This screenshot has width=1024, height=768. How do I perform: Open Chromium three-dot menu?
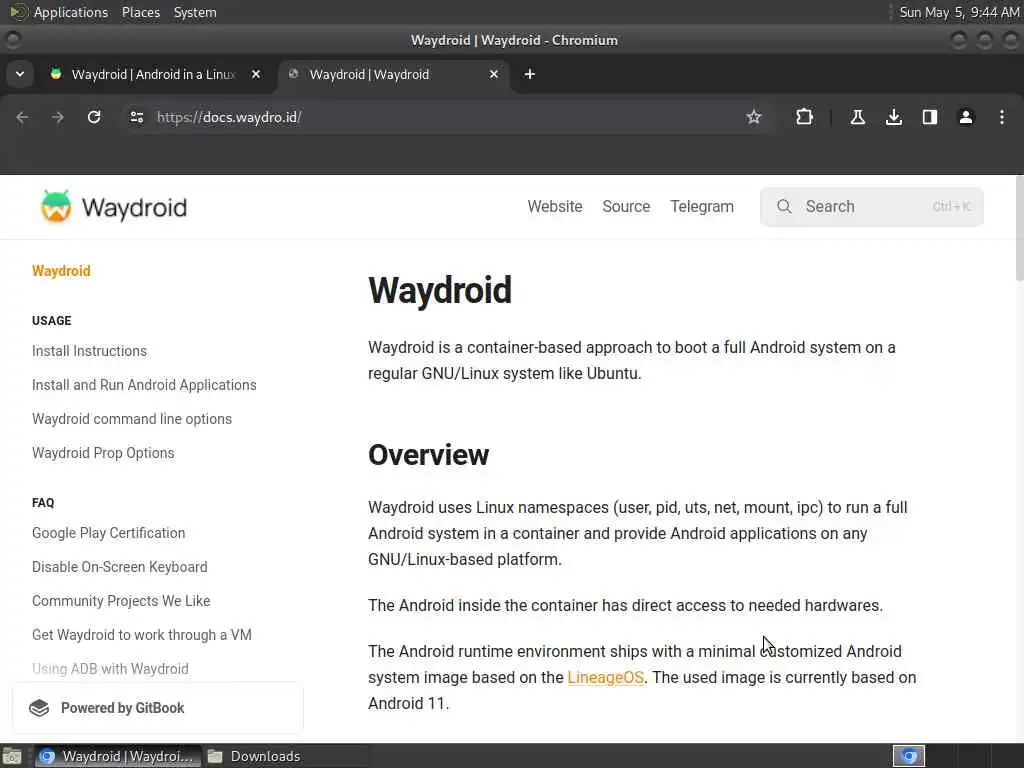[x=1002, y=118]
